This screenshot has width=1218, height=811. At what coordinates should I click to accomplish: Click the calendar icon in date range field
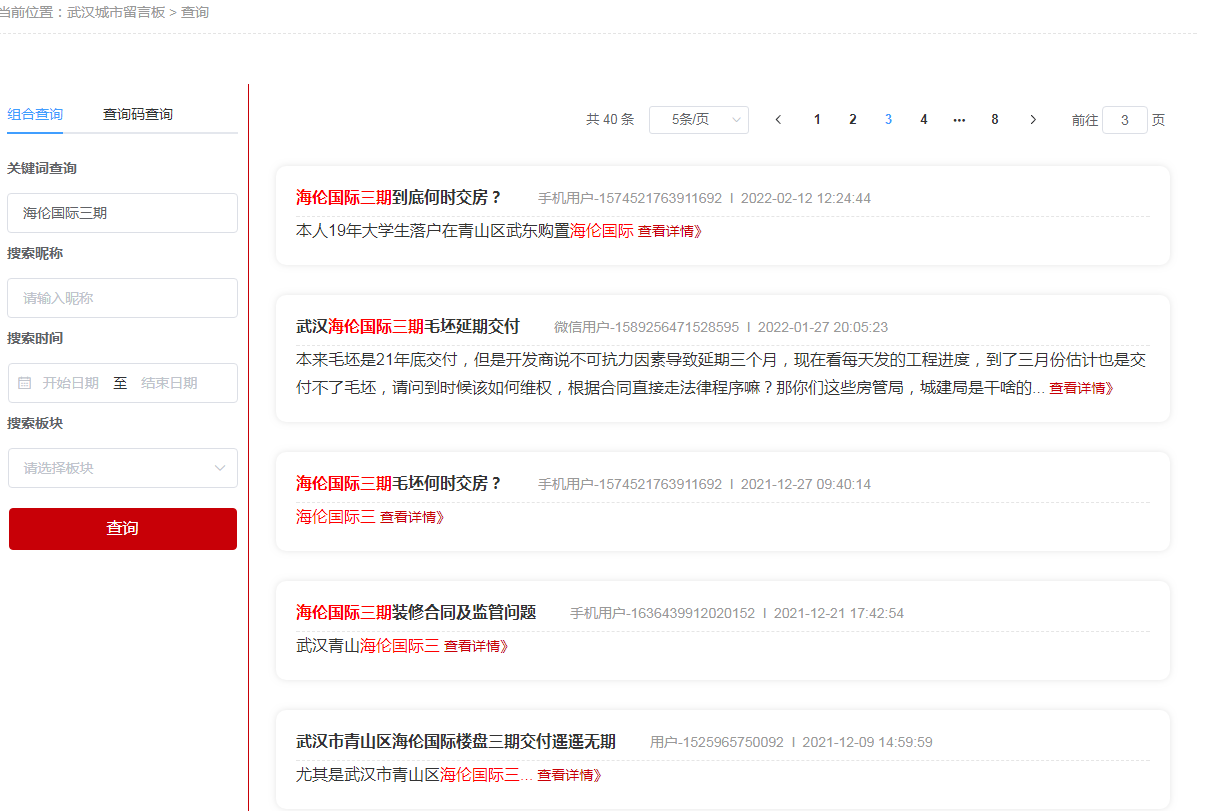25,383
